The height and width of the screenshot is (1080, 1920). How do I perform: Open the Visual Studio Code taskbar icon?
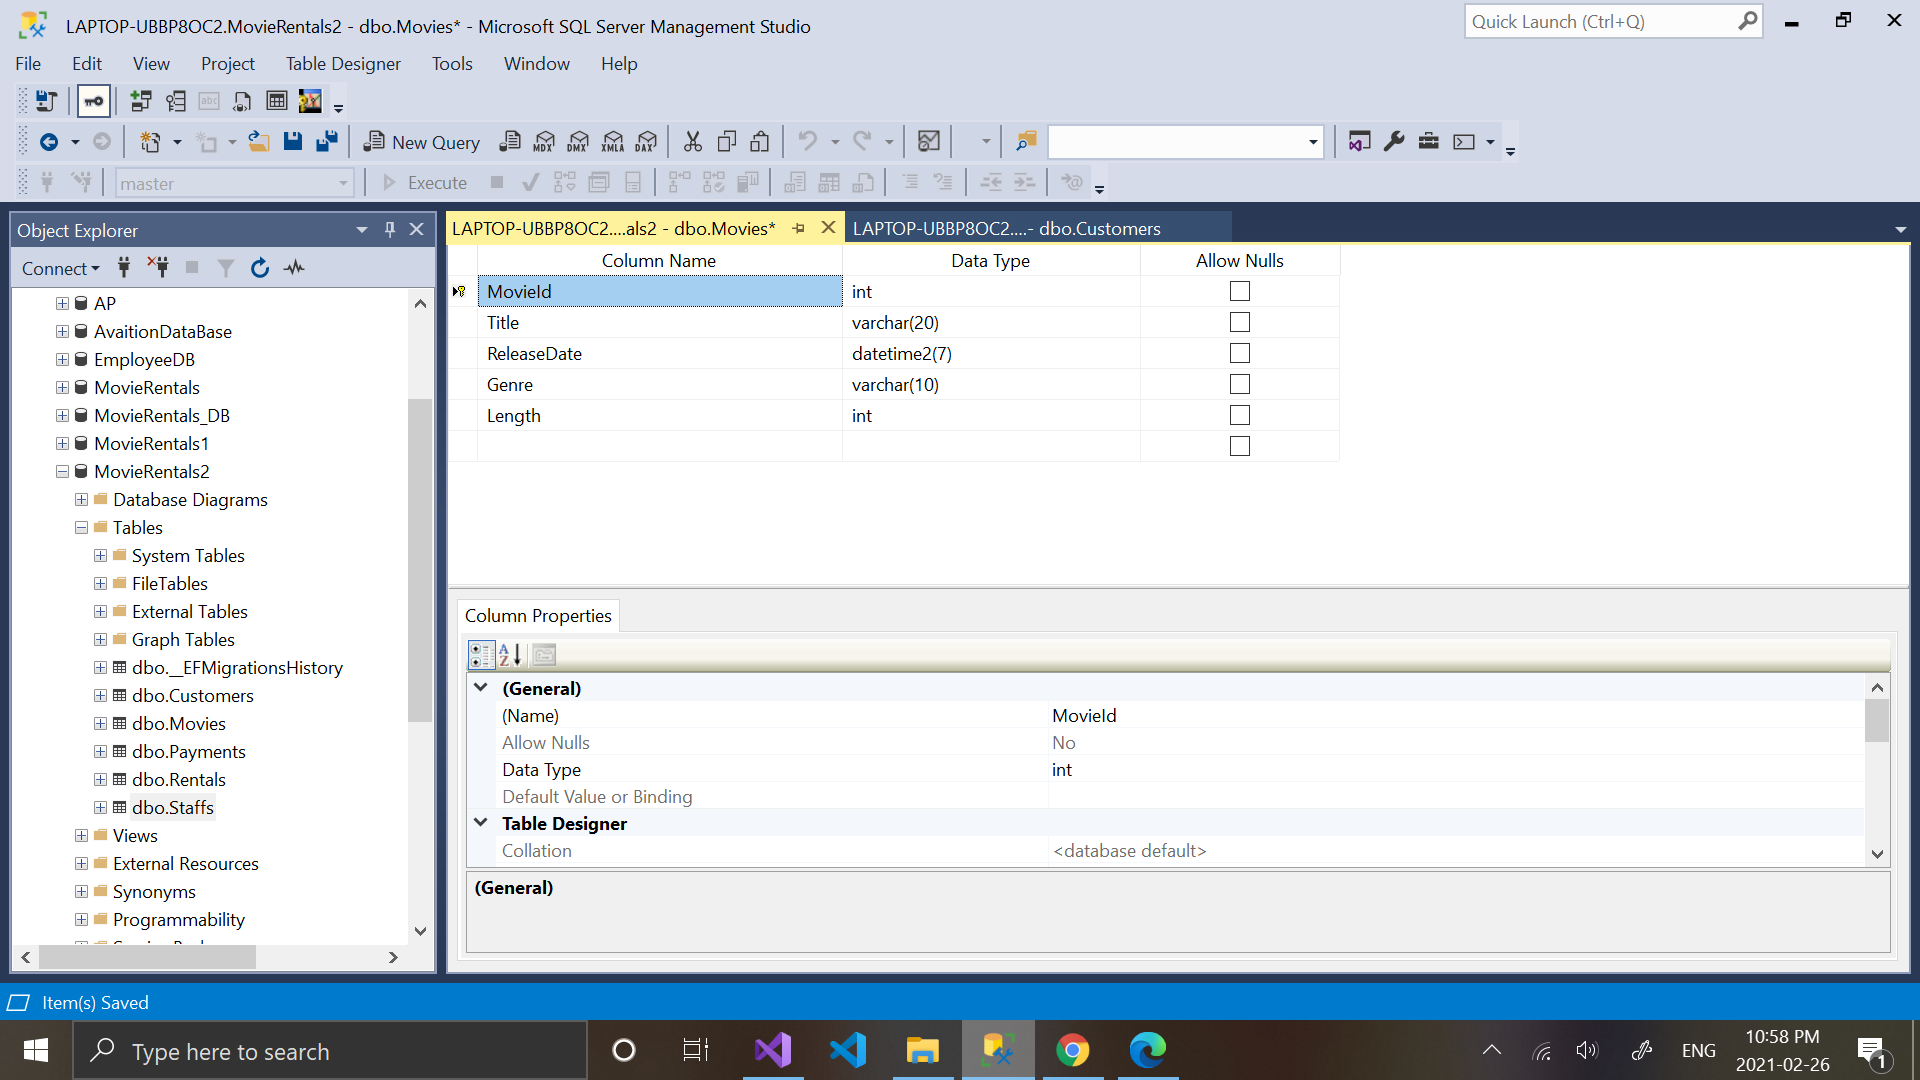point(847,1050)
